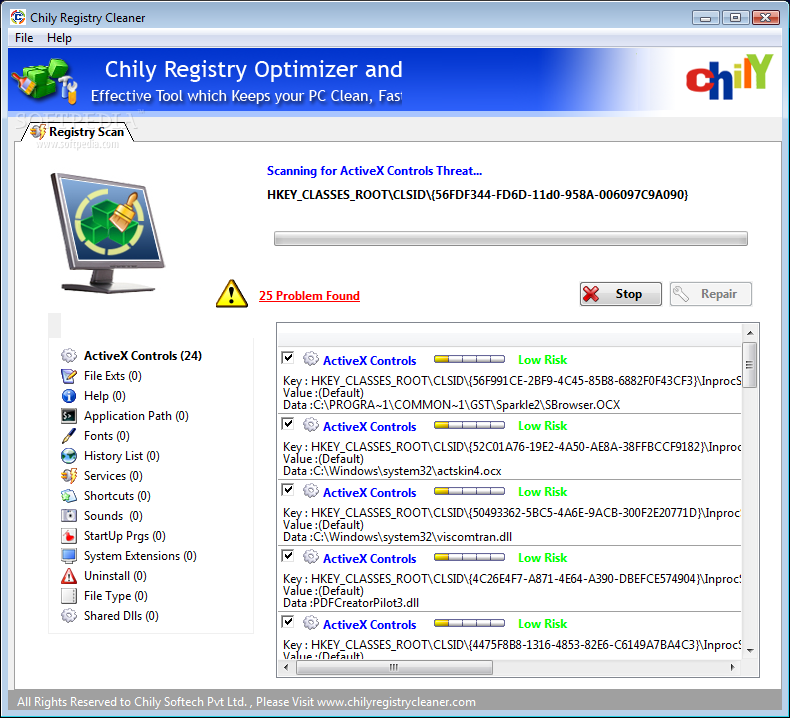This screenshot has height=718, width=790.
Task: Click risk level meter of actskin4.ocx entry
Action: (x=469, y=425)
